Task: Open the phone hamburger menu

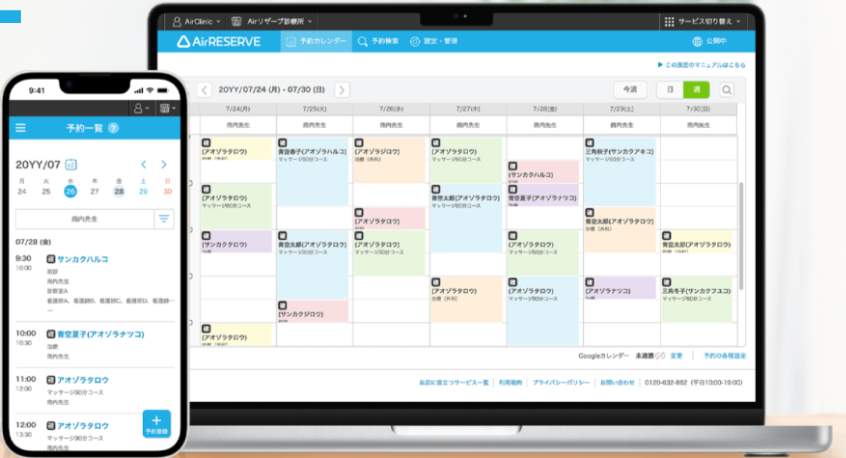Action: click(21, 128)
